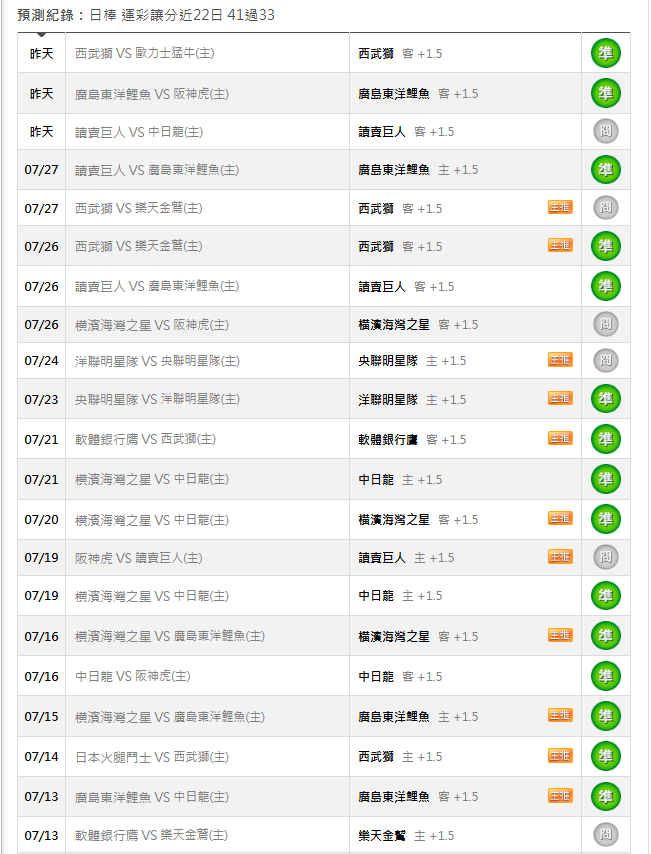Click 主推 badge in 07/20 橫濱海灣之星 row
651x854 pixels.
tap(560, 518)
